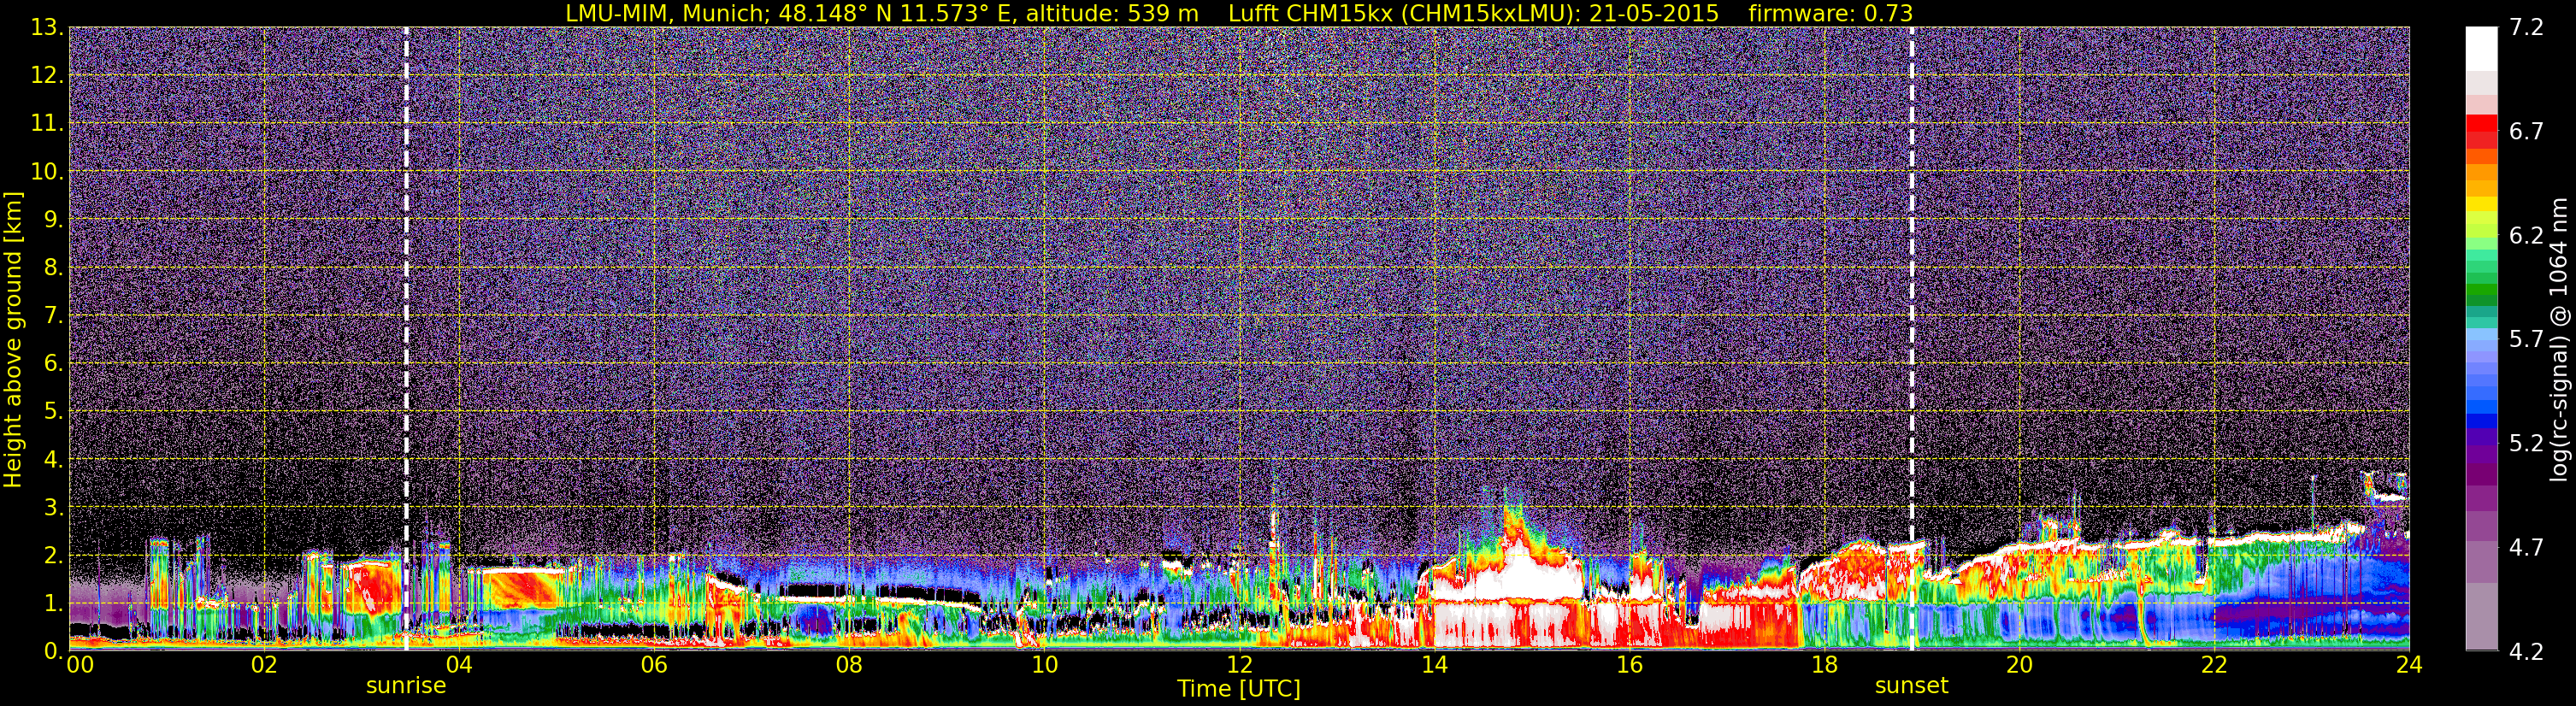Viewport: 2576px width, 706px height.
Task: Click the 3 tick label on the height axis
Action: [53, 508]
